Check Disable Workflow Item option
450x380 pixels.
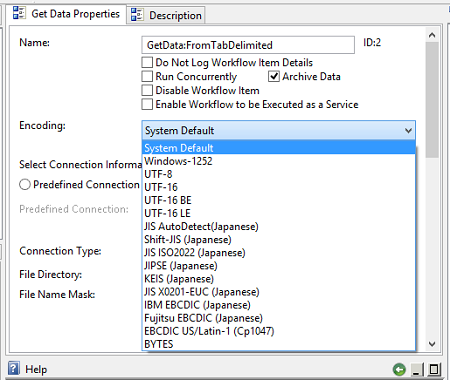147,90
